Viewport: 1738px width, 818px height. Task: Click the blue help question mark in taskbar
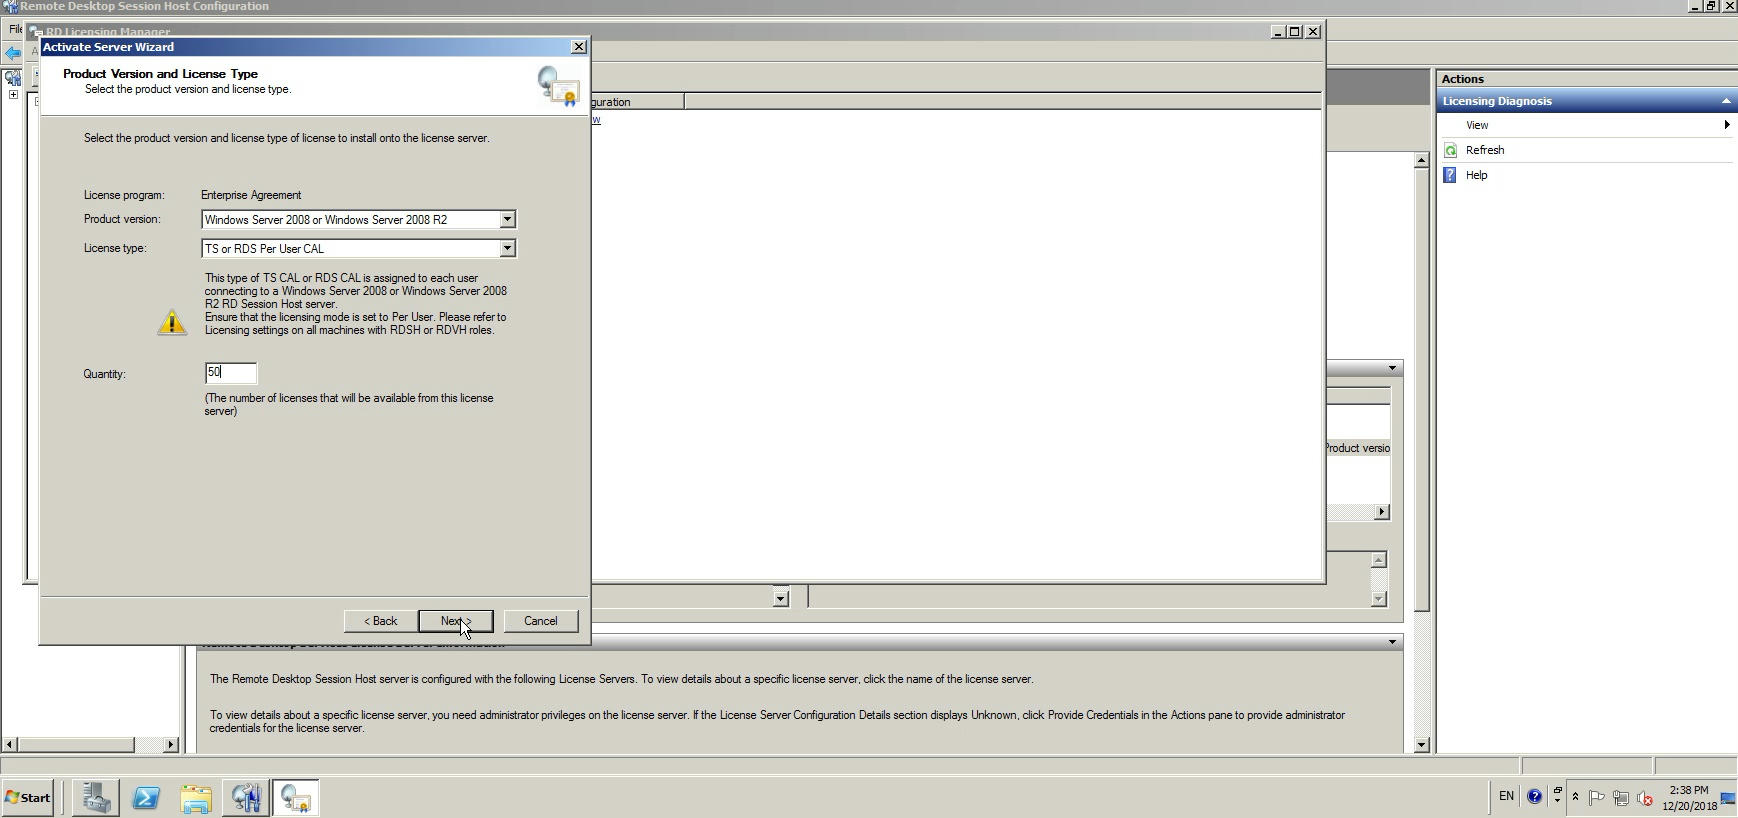pyautogui.click(x=1534, y=797)
